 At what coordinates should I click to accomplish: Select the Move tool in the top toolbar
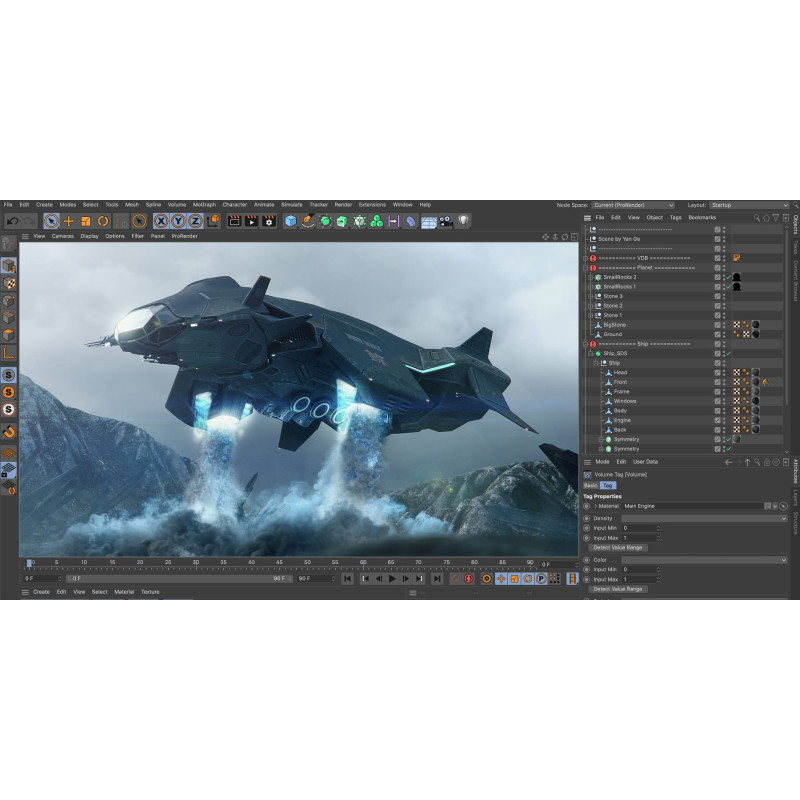tap(68, 221)
